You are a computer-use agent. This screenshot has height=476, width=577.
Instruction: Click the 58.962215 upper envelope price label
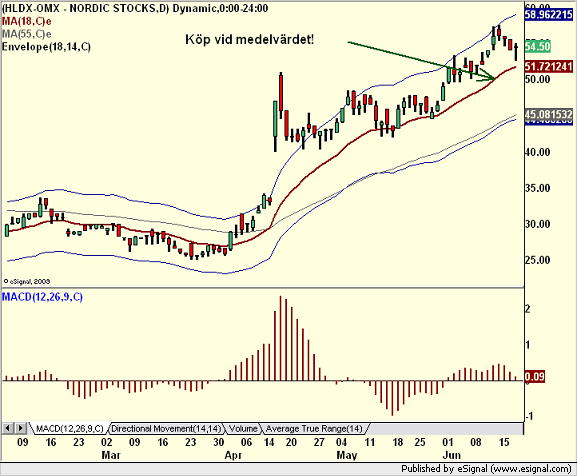(549, 14)
